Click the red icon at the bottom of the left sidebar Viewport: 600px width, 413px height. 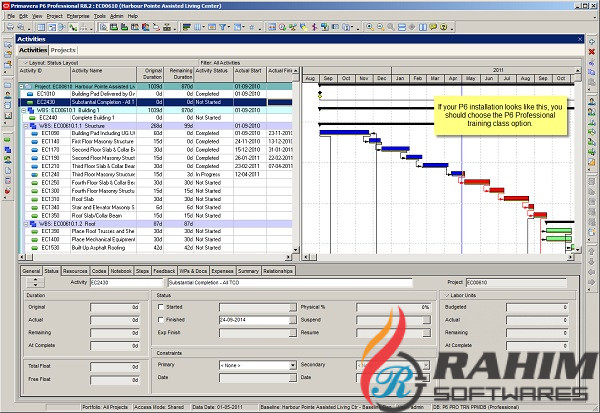[x=7, y=191]
